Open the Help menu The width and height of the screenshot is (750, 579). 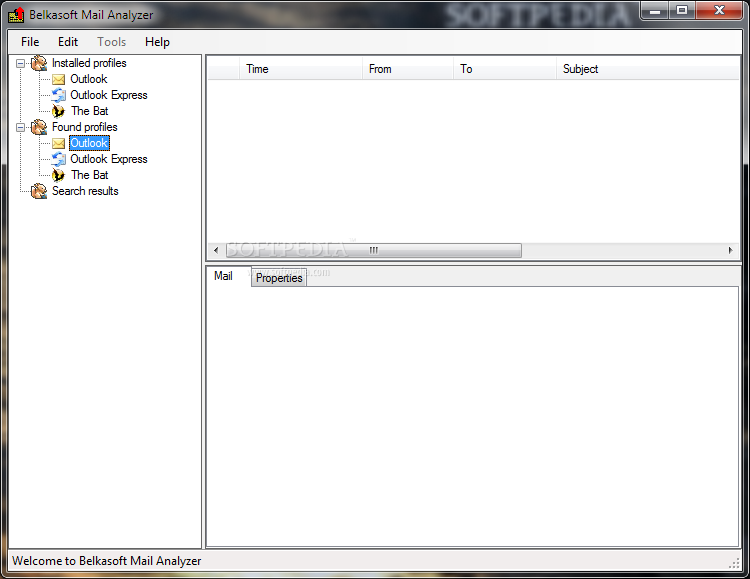click(x=157, y=42)
